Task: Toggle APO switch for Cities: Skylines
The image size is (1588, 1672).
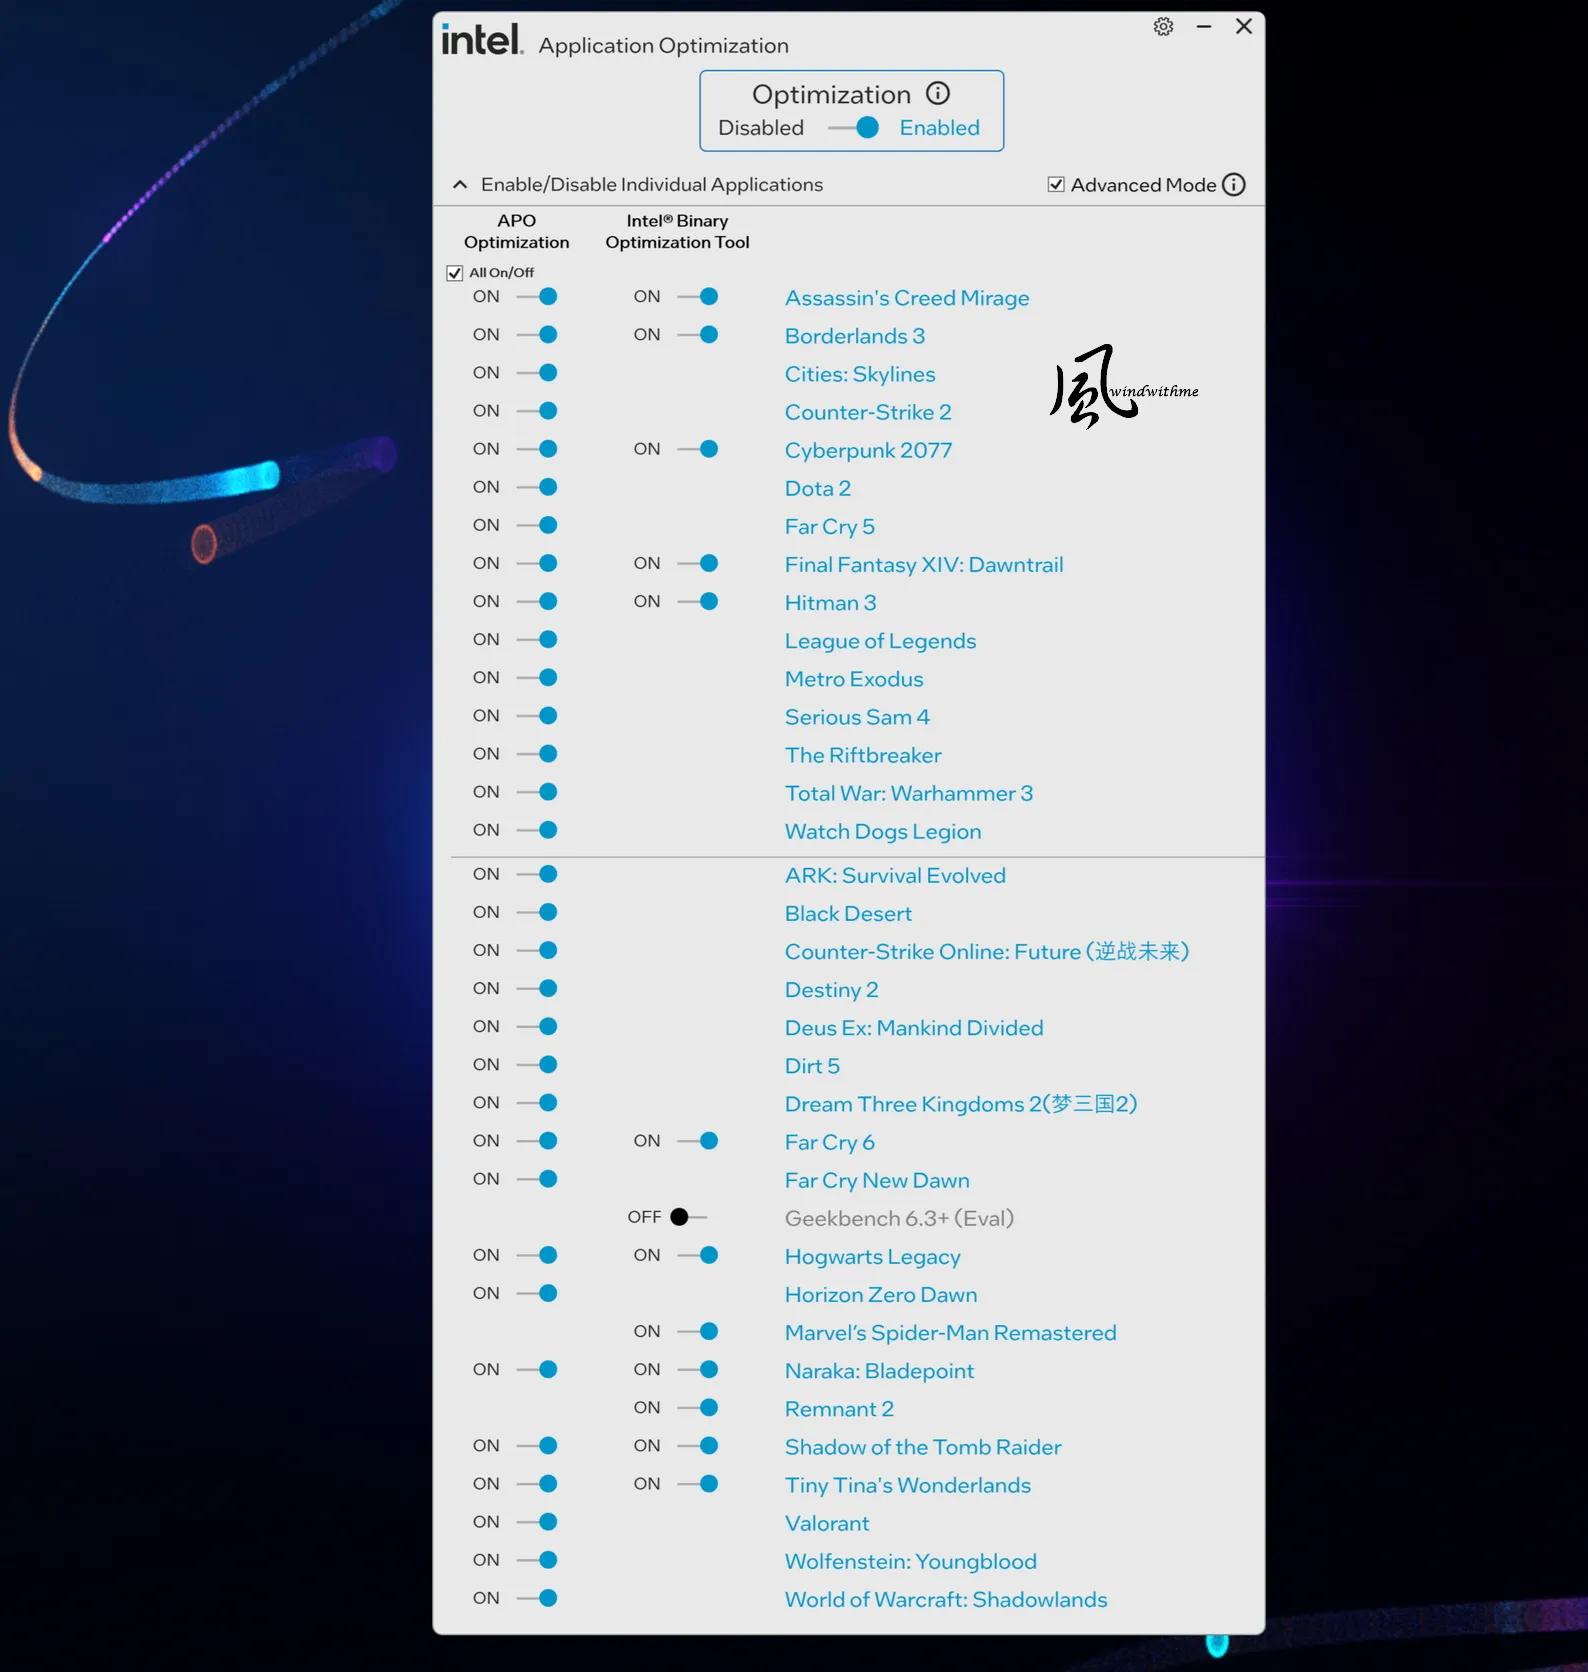Action: tap(537, 373)
